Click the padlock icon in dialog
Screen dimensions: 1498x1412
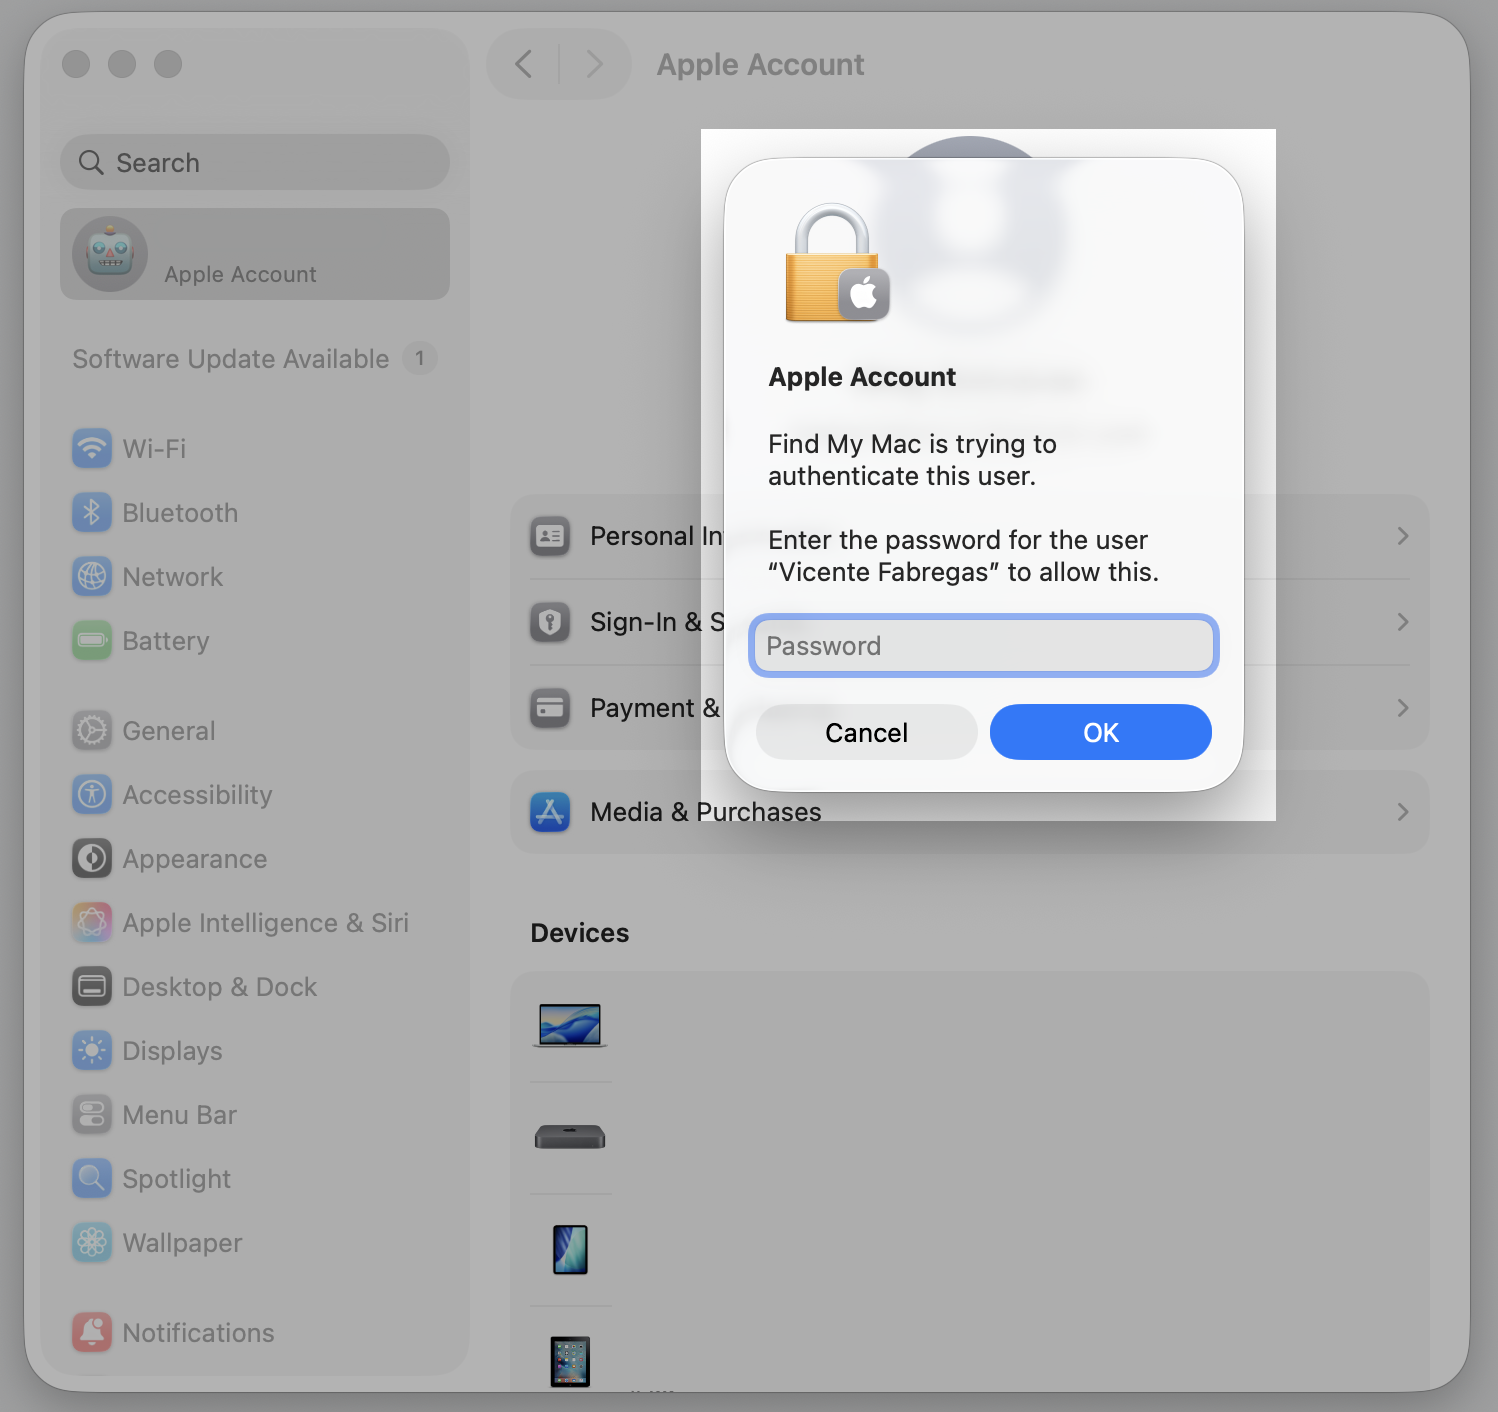[x=837, y=263]
